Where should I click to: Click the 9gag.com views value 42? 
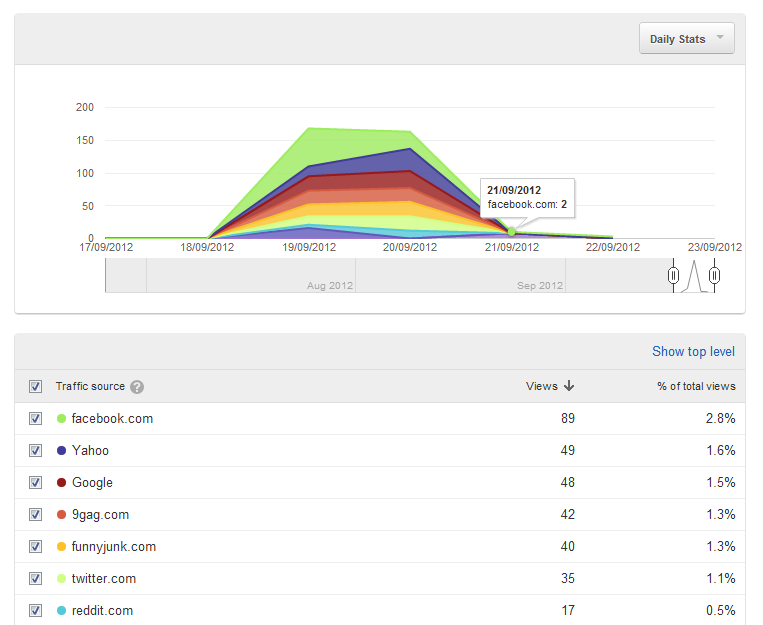click(x=568, y=515)
